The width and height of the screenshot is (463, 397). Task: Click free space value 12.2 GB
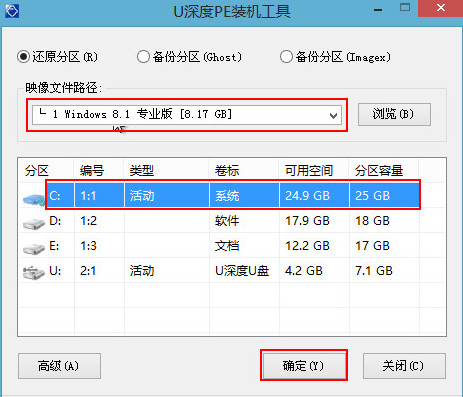click(x=307, y=246)
